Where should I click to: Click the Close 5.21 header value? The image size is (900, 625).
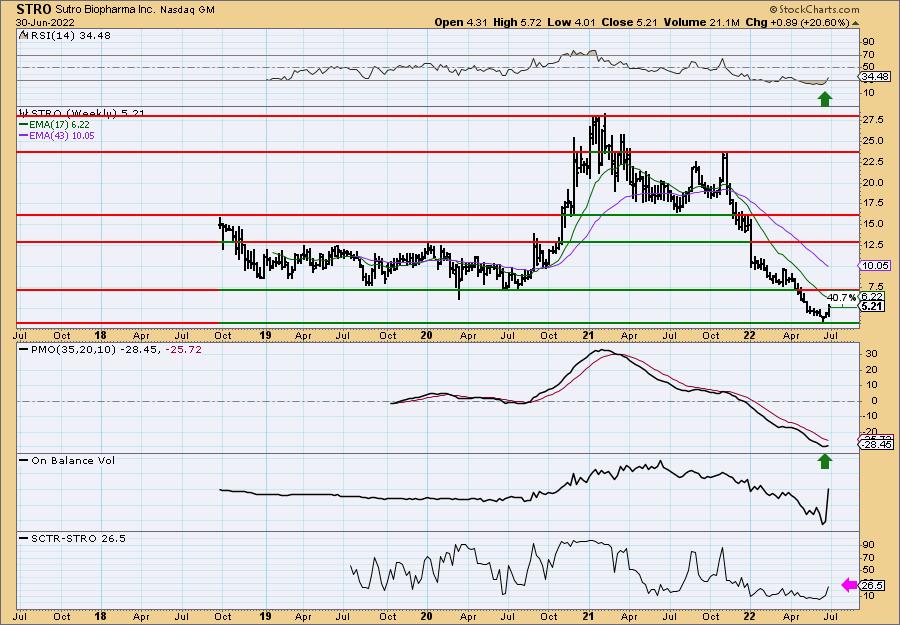coord(629,22)
